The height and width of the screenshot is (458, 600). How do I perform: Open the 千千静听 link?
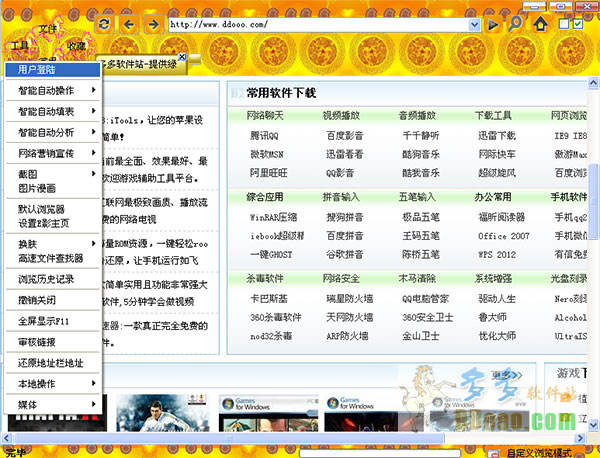(421, 135)
